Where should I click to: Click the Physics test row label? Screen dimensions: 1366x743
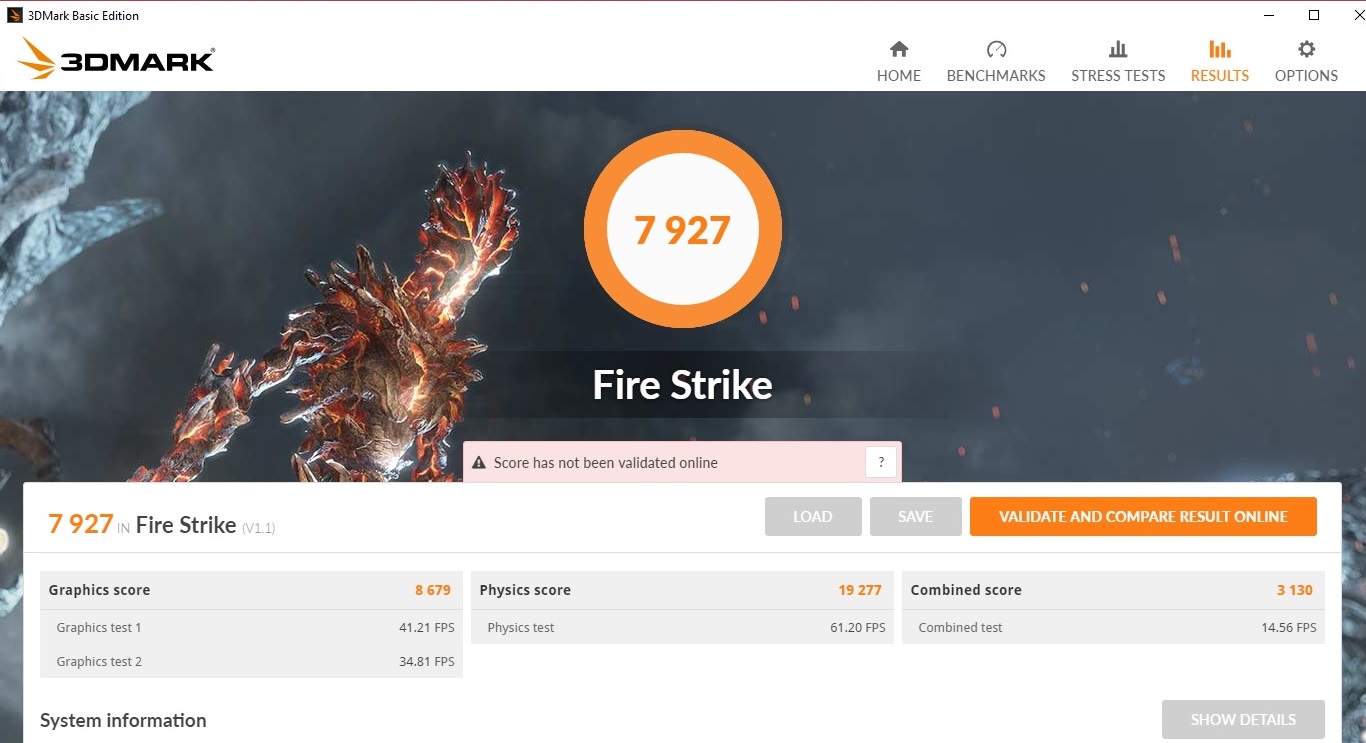(x=521, y=628)
